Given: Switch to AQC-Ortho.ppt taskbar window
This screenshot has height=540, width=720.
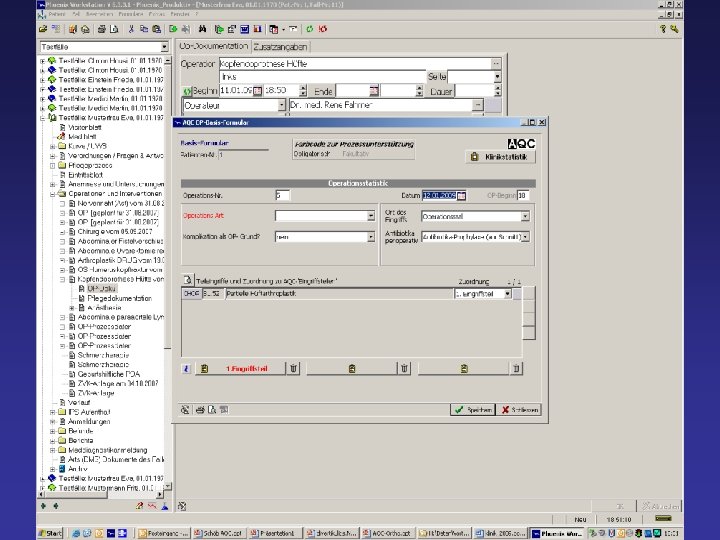Looking at the screenshot, I should [388, 533].
